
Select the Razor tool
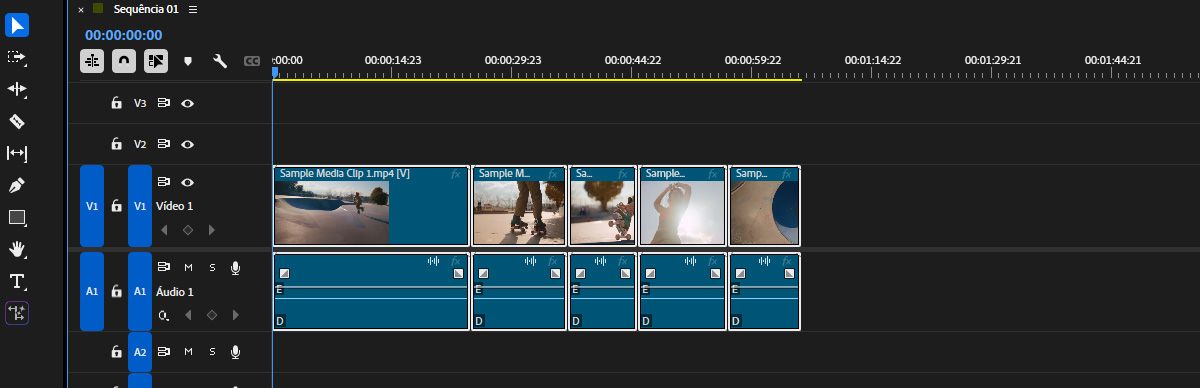(x=17, y=121)
